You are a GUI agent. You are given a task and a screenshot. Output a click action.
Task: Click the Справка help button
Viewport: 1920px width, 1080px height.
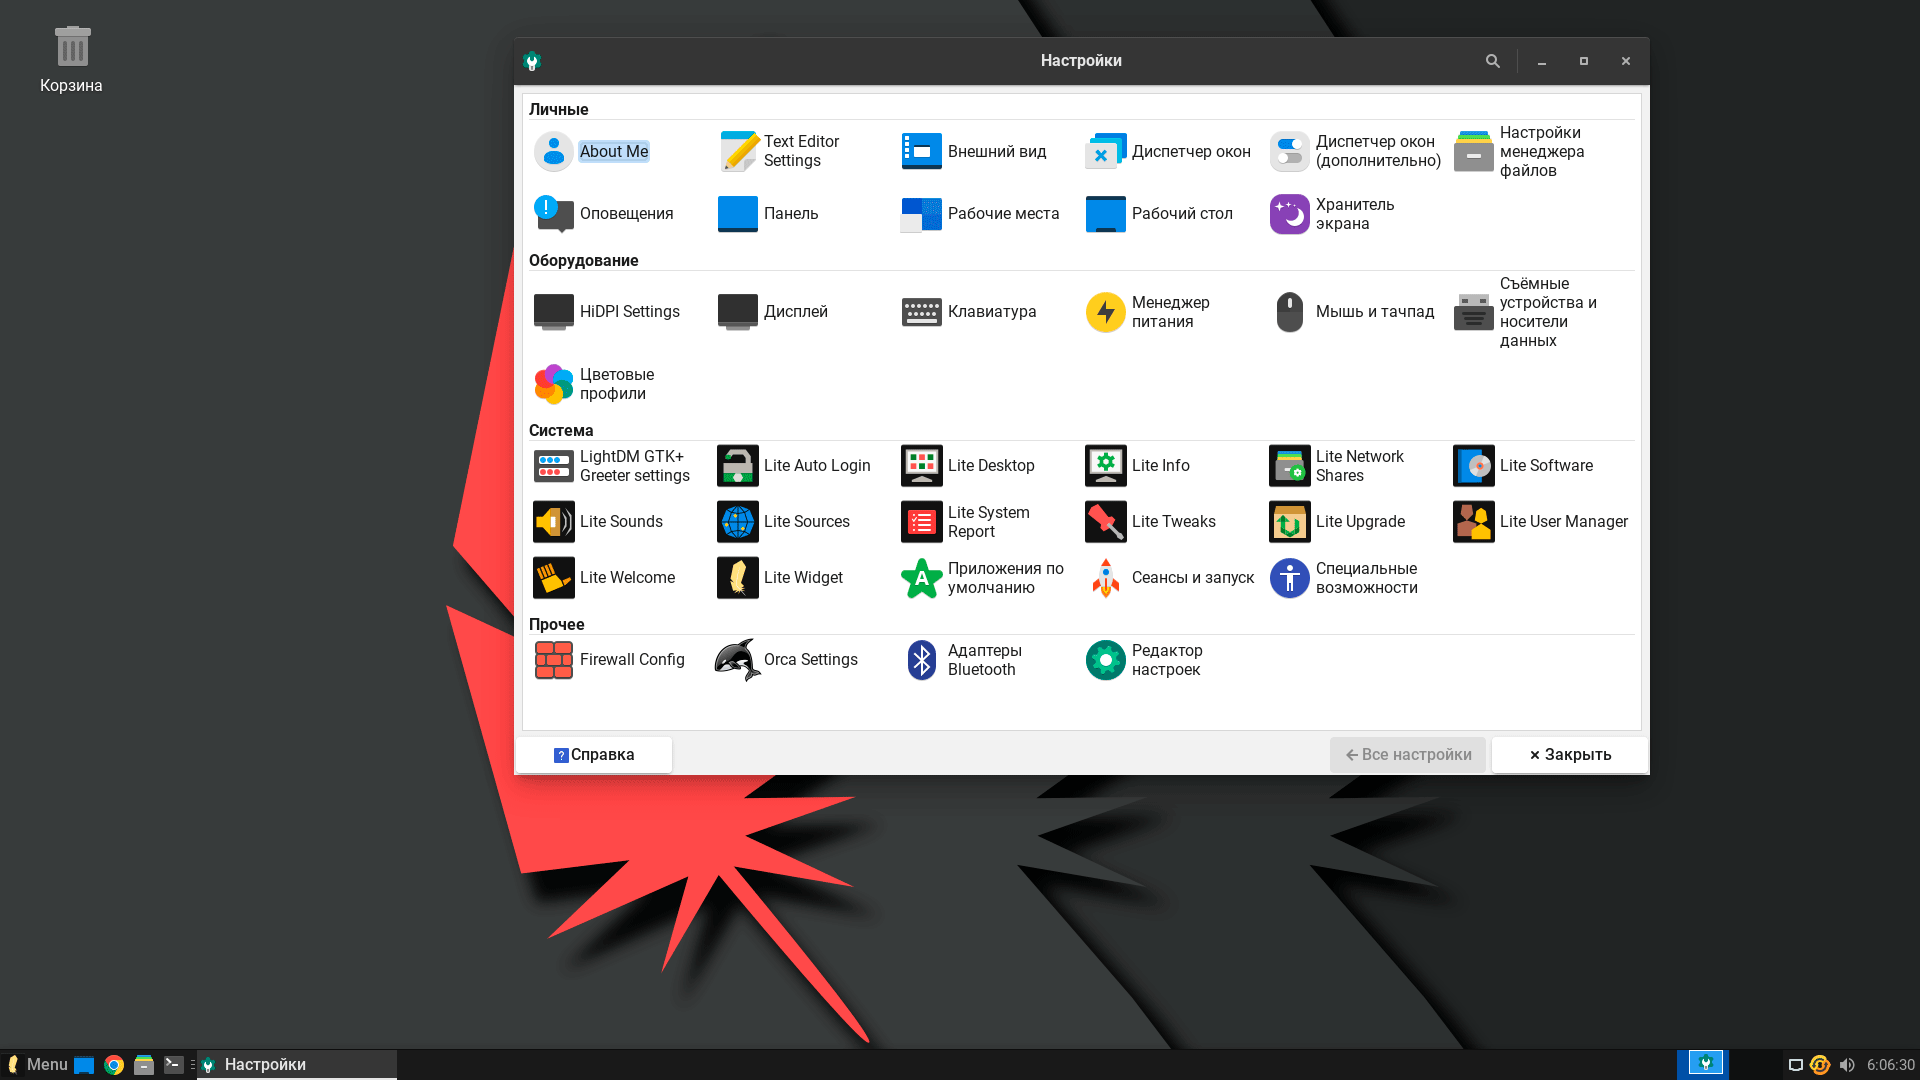[594, 754]
